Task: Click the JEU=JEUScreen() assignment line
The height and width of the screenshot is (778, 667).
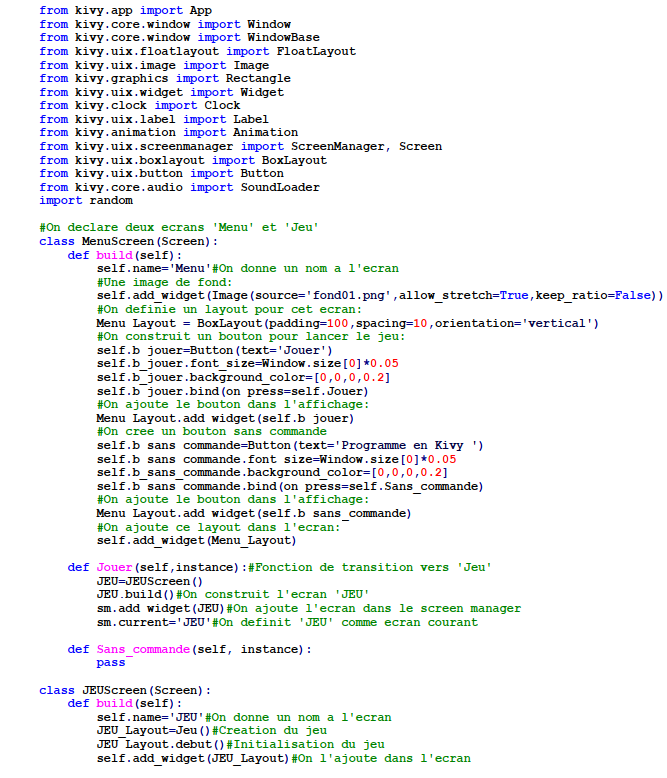Action: [149, 581]
